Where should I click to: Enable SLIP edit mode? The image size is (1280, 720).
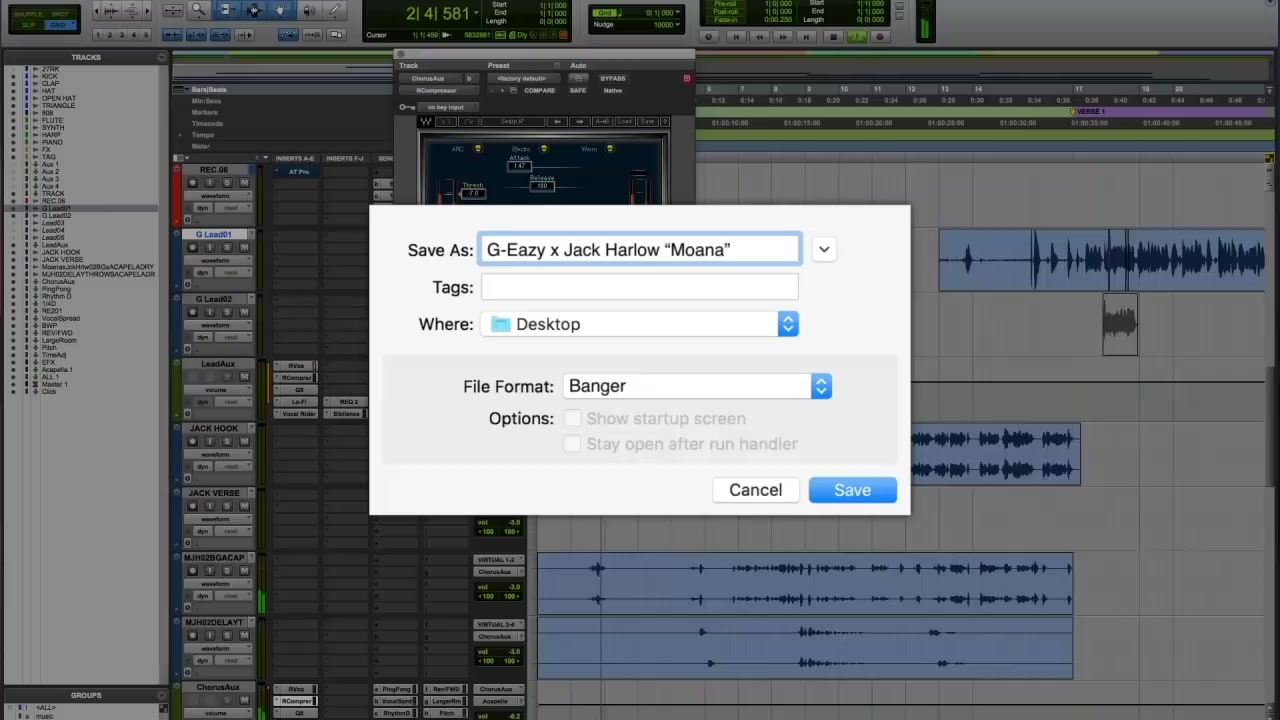28,24
